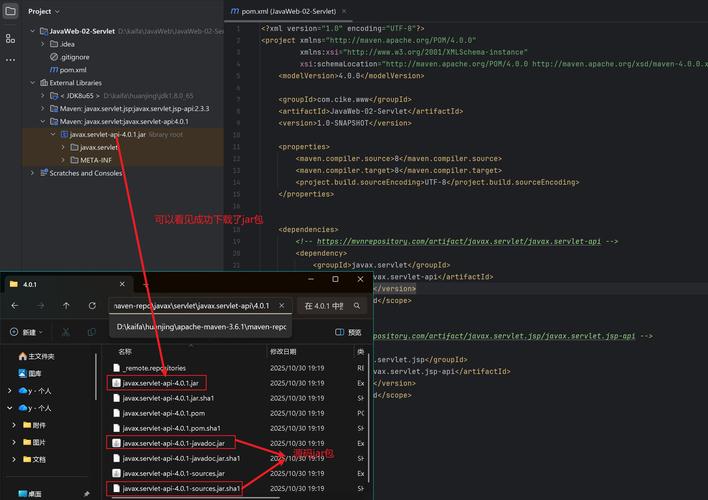
Task: Expand the .idea folder
Action: [x=43, y=44]
